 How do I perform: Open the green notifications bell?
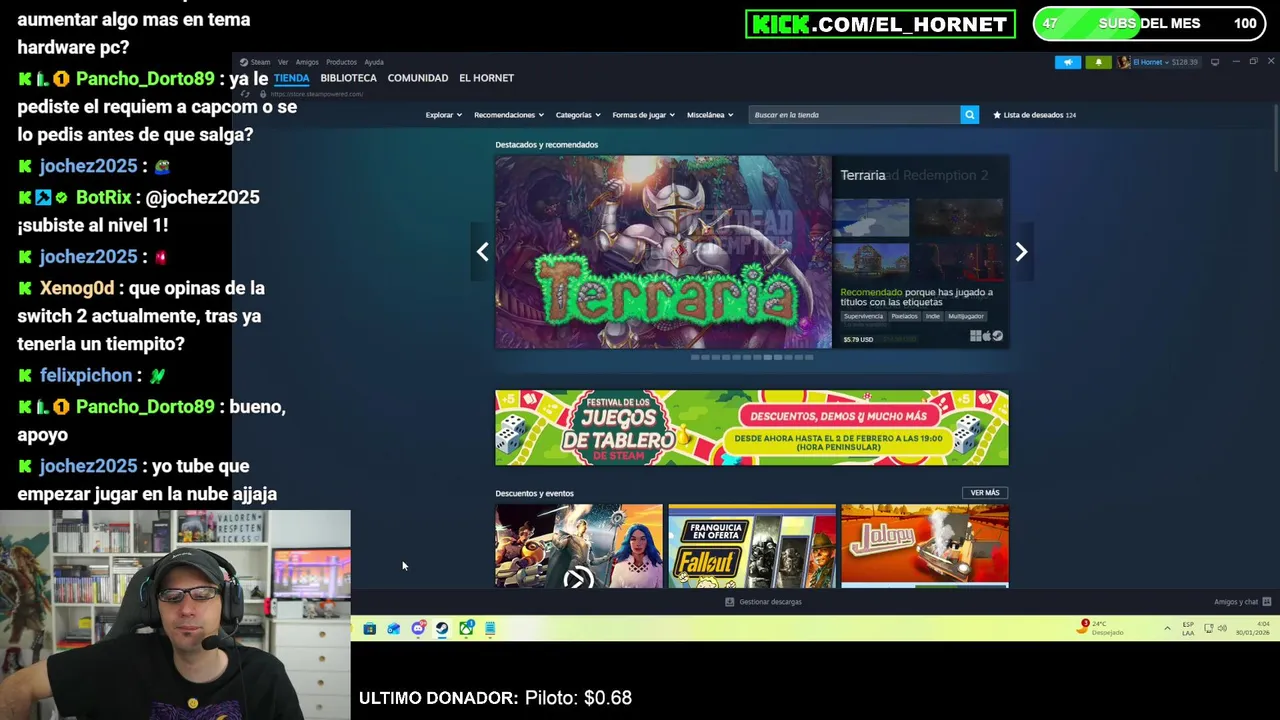(1098, 62)
